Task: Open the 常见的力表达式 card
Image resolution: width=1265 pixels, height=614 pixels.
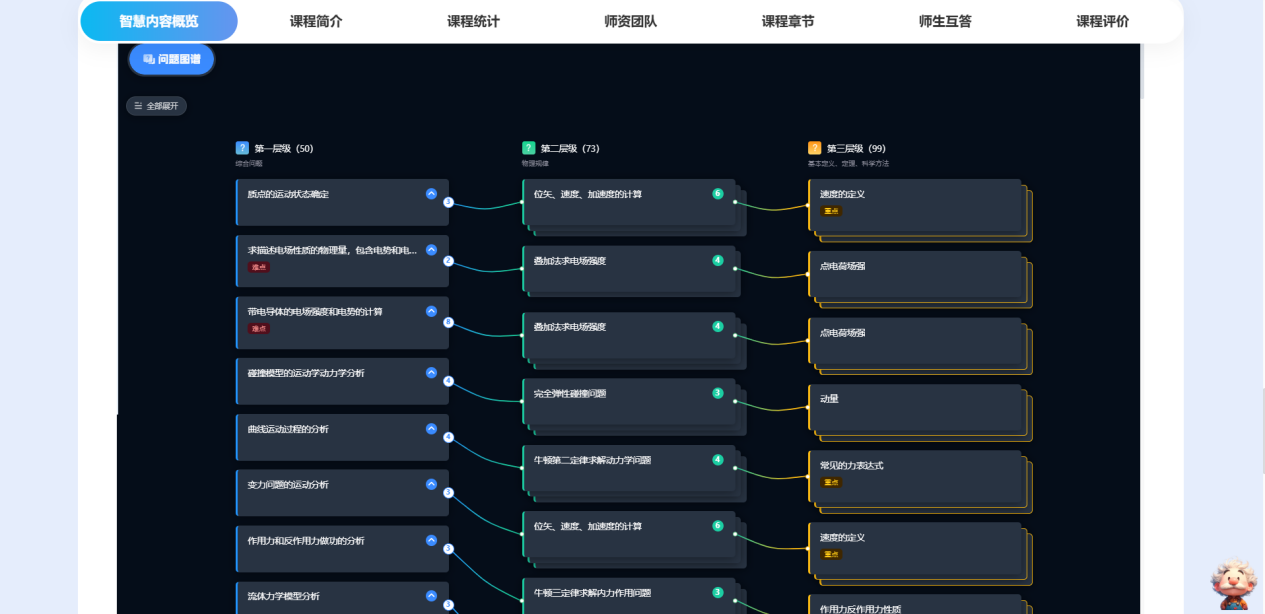Action: pos(915,476)
